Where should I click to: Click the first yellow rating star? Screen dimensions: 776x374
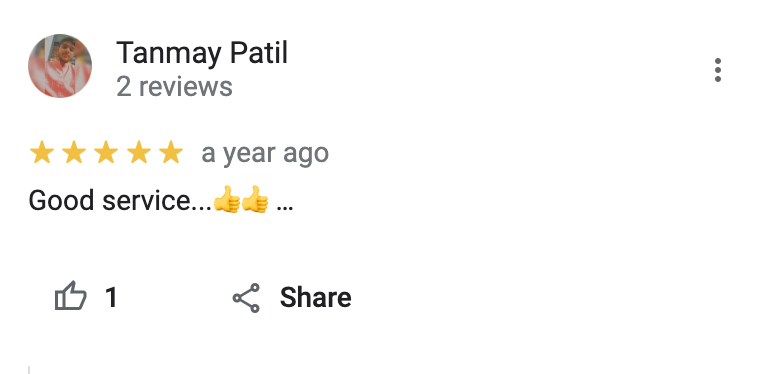42,152
